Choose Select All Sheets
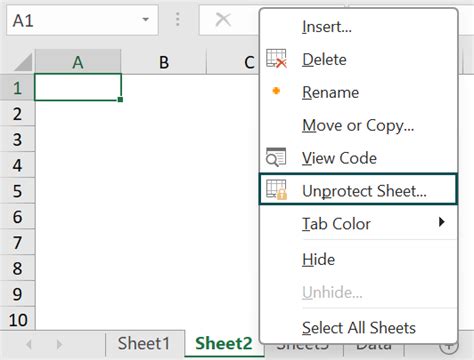Image resolution: width=474 pixels, height=360 pixels. click(x=358, y=328)
